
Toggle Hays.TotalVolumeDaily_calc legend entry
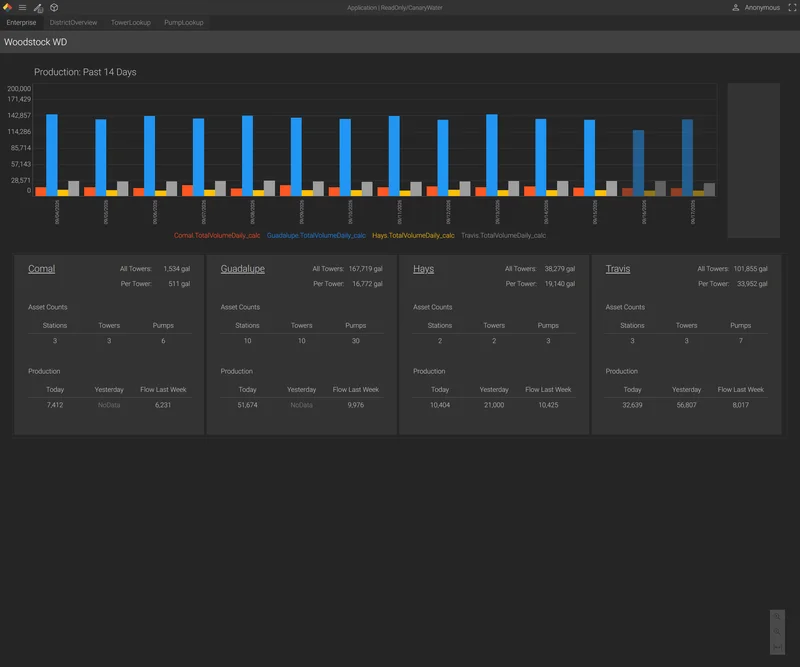tap(413, 235)
